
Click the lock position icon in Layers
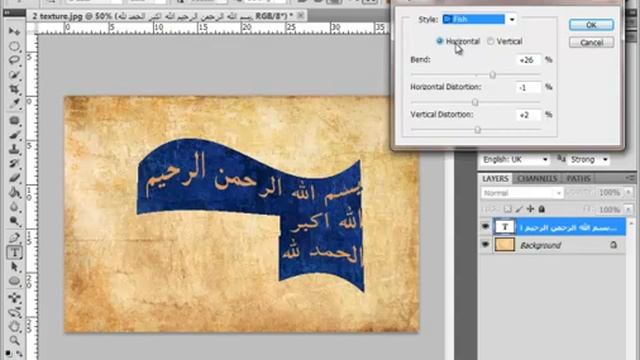click(x=530, y=209)
